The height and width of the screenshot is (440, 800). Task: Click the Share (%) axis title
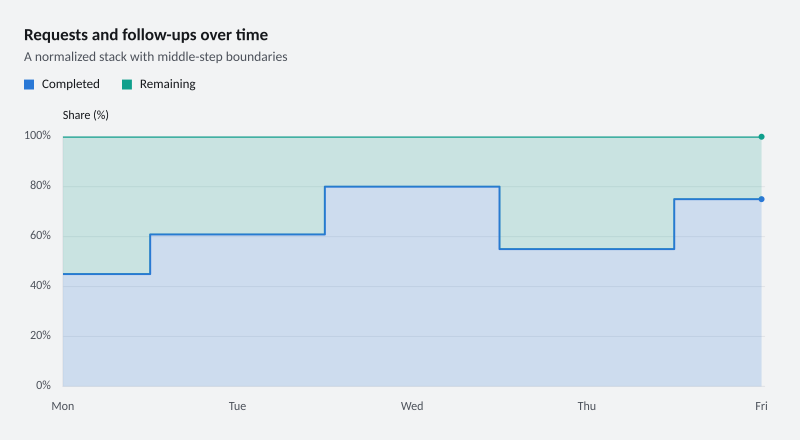[x=86, y=115]
